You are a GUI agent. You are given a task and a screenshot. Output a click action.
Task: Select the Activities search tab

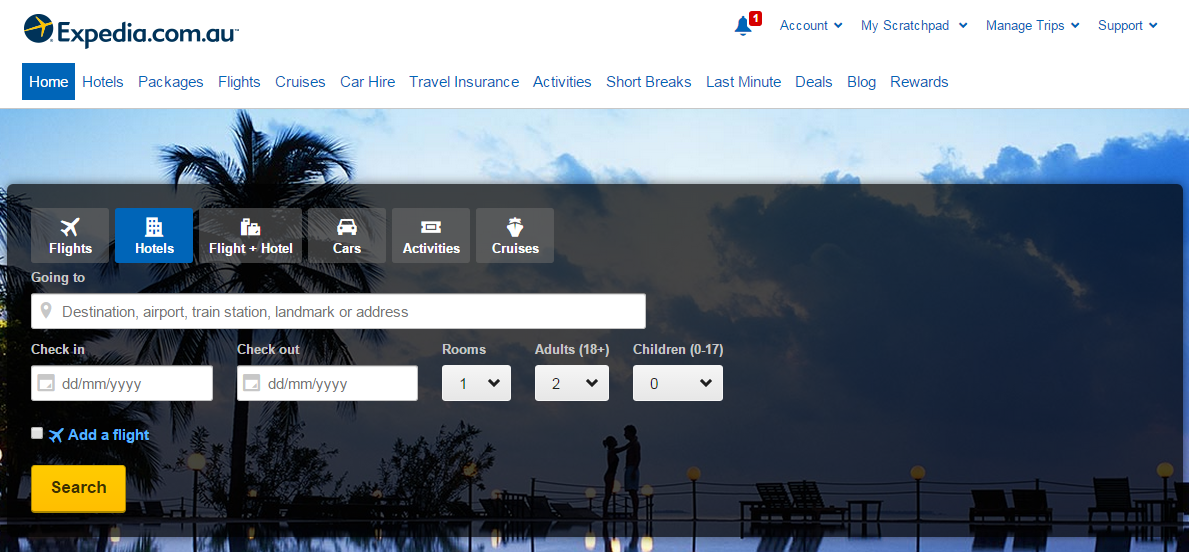(431, 236)
